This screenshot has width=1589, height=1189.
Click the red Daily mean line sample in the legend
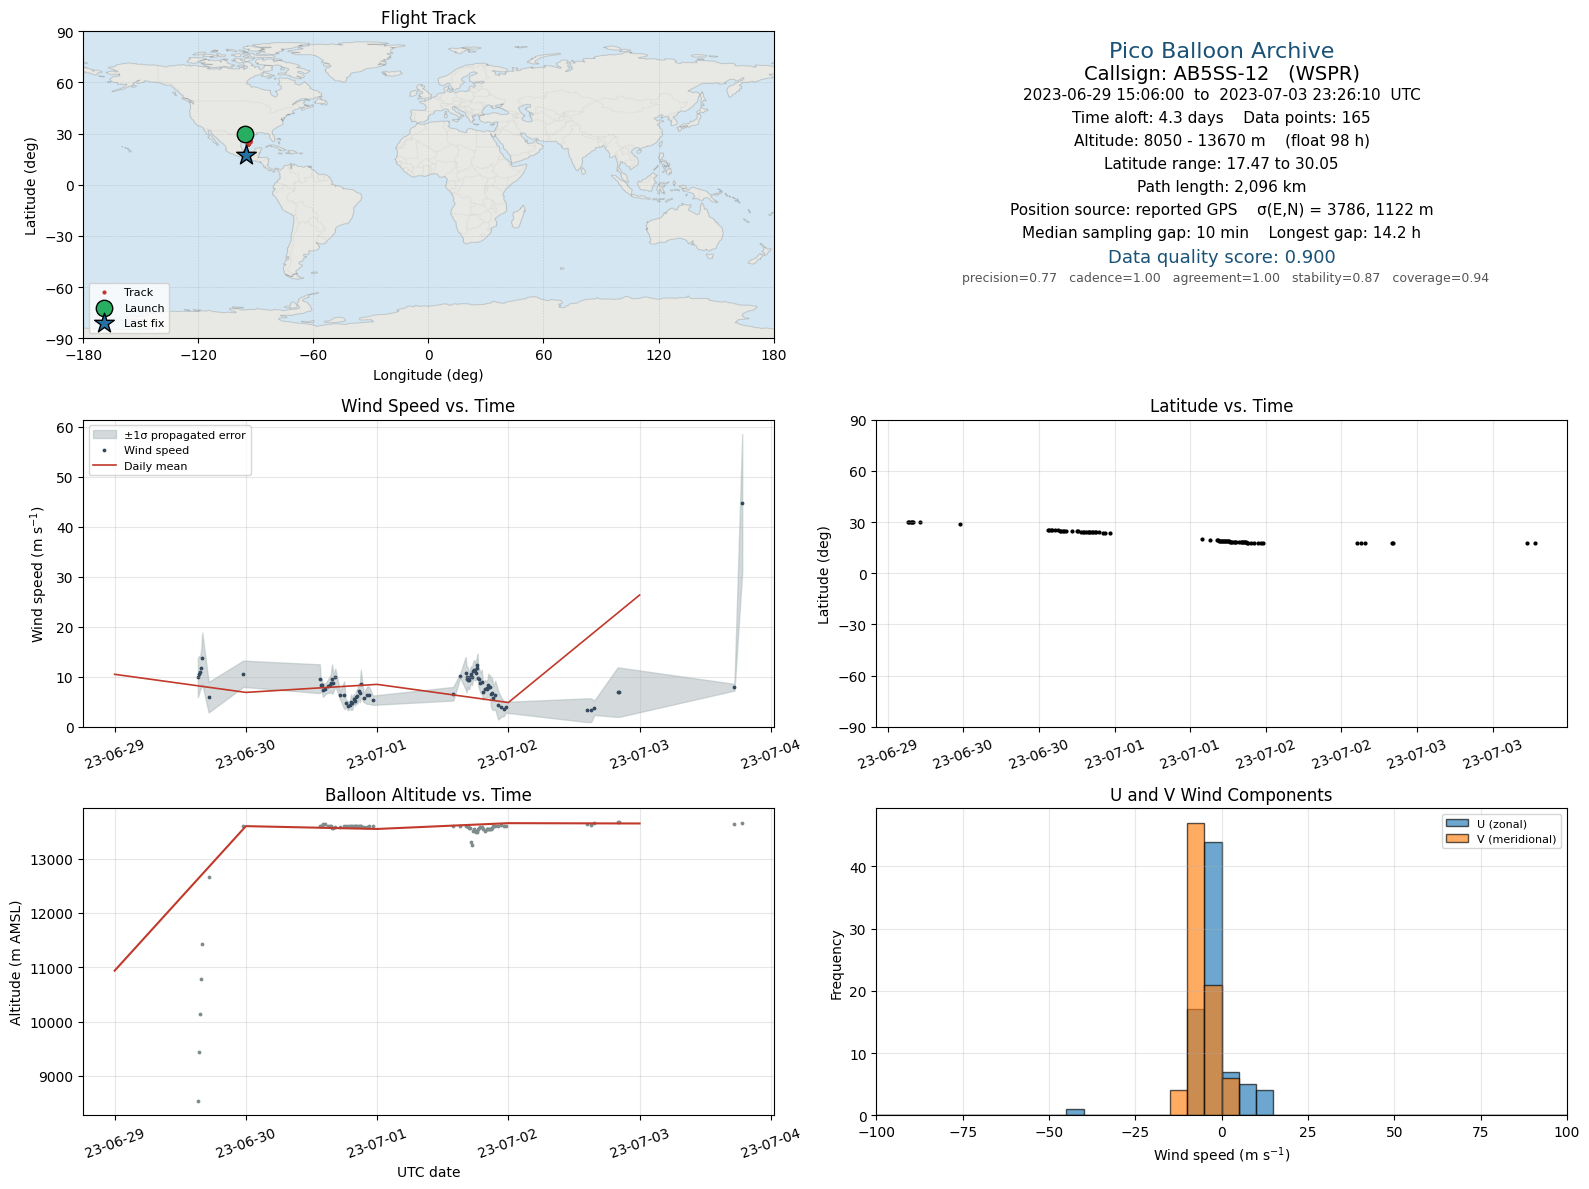105,466
